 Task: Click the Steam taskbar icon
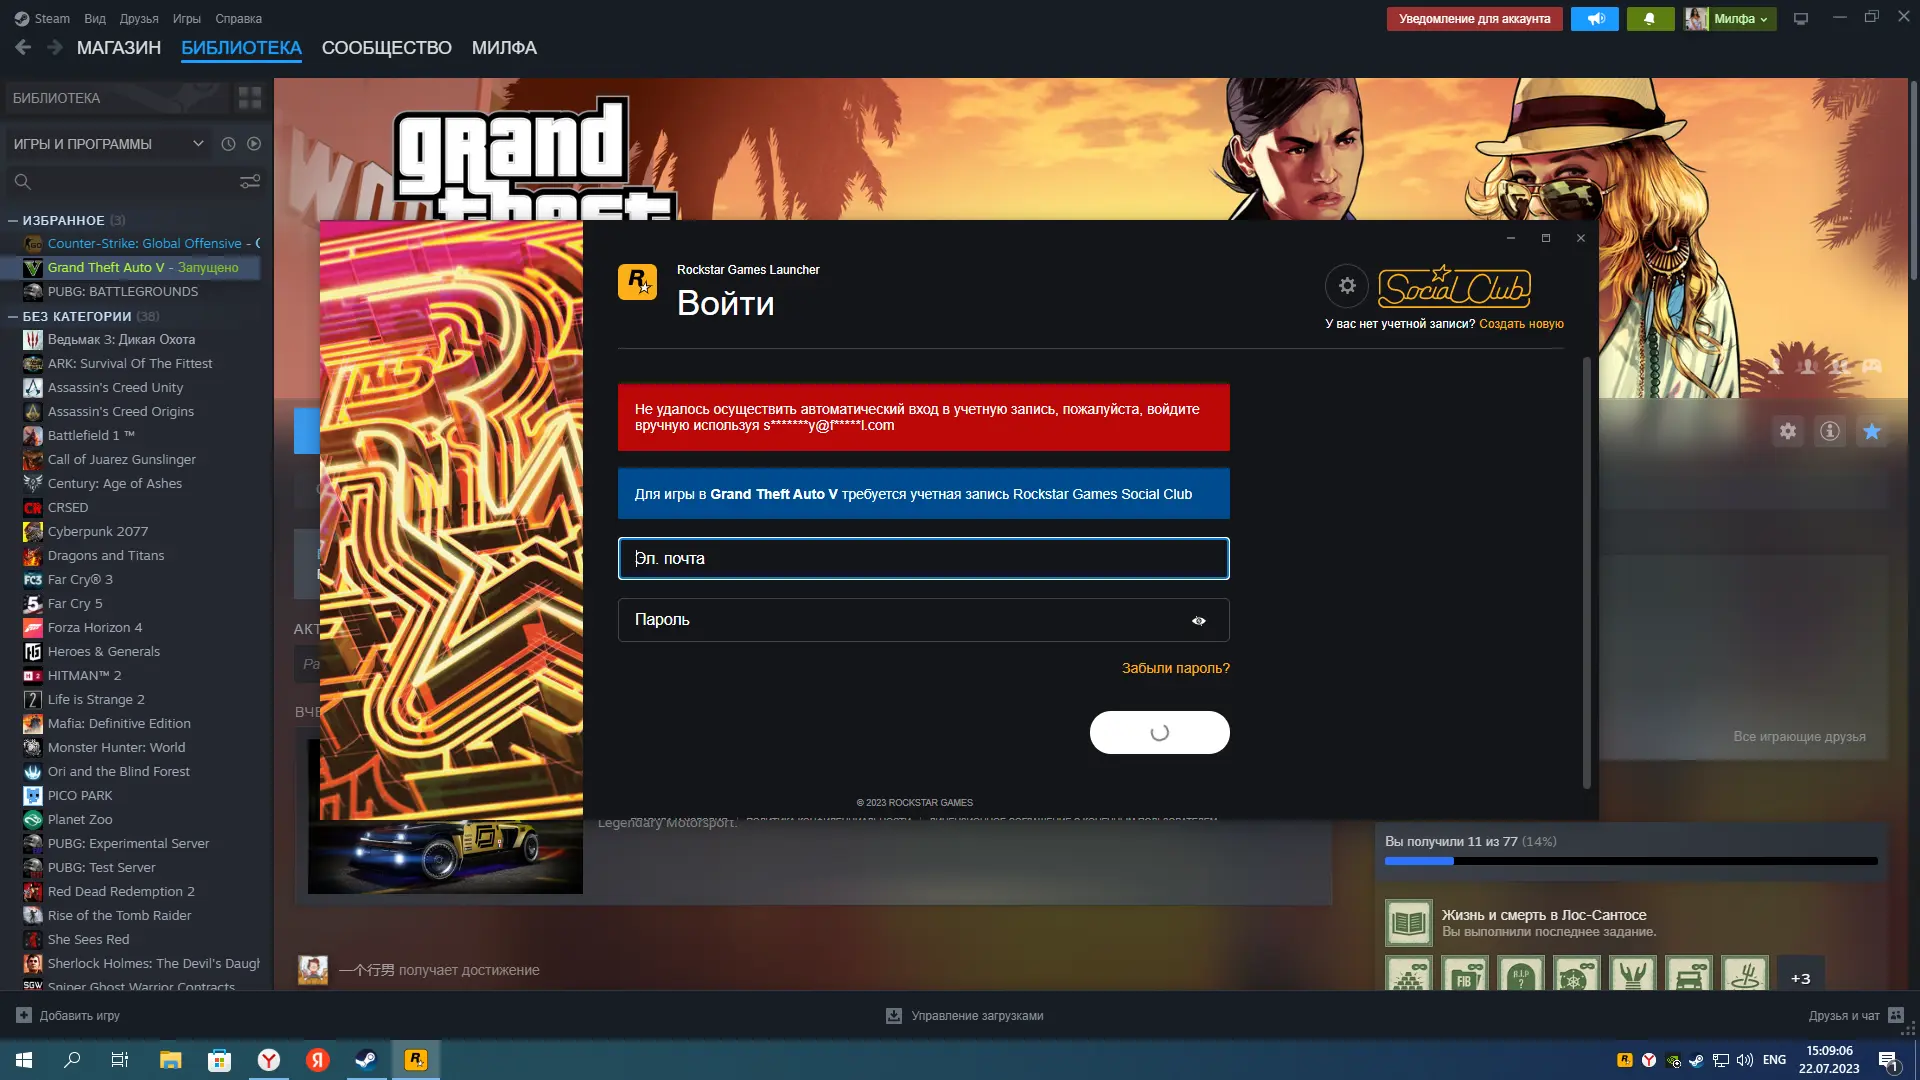pyautogui.click(x=366, y=1059)
